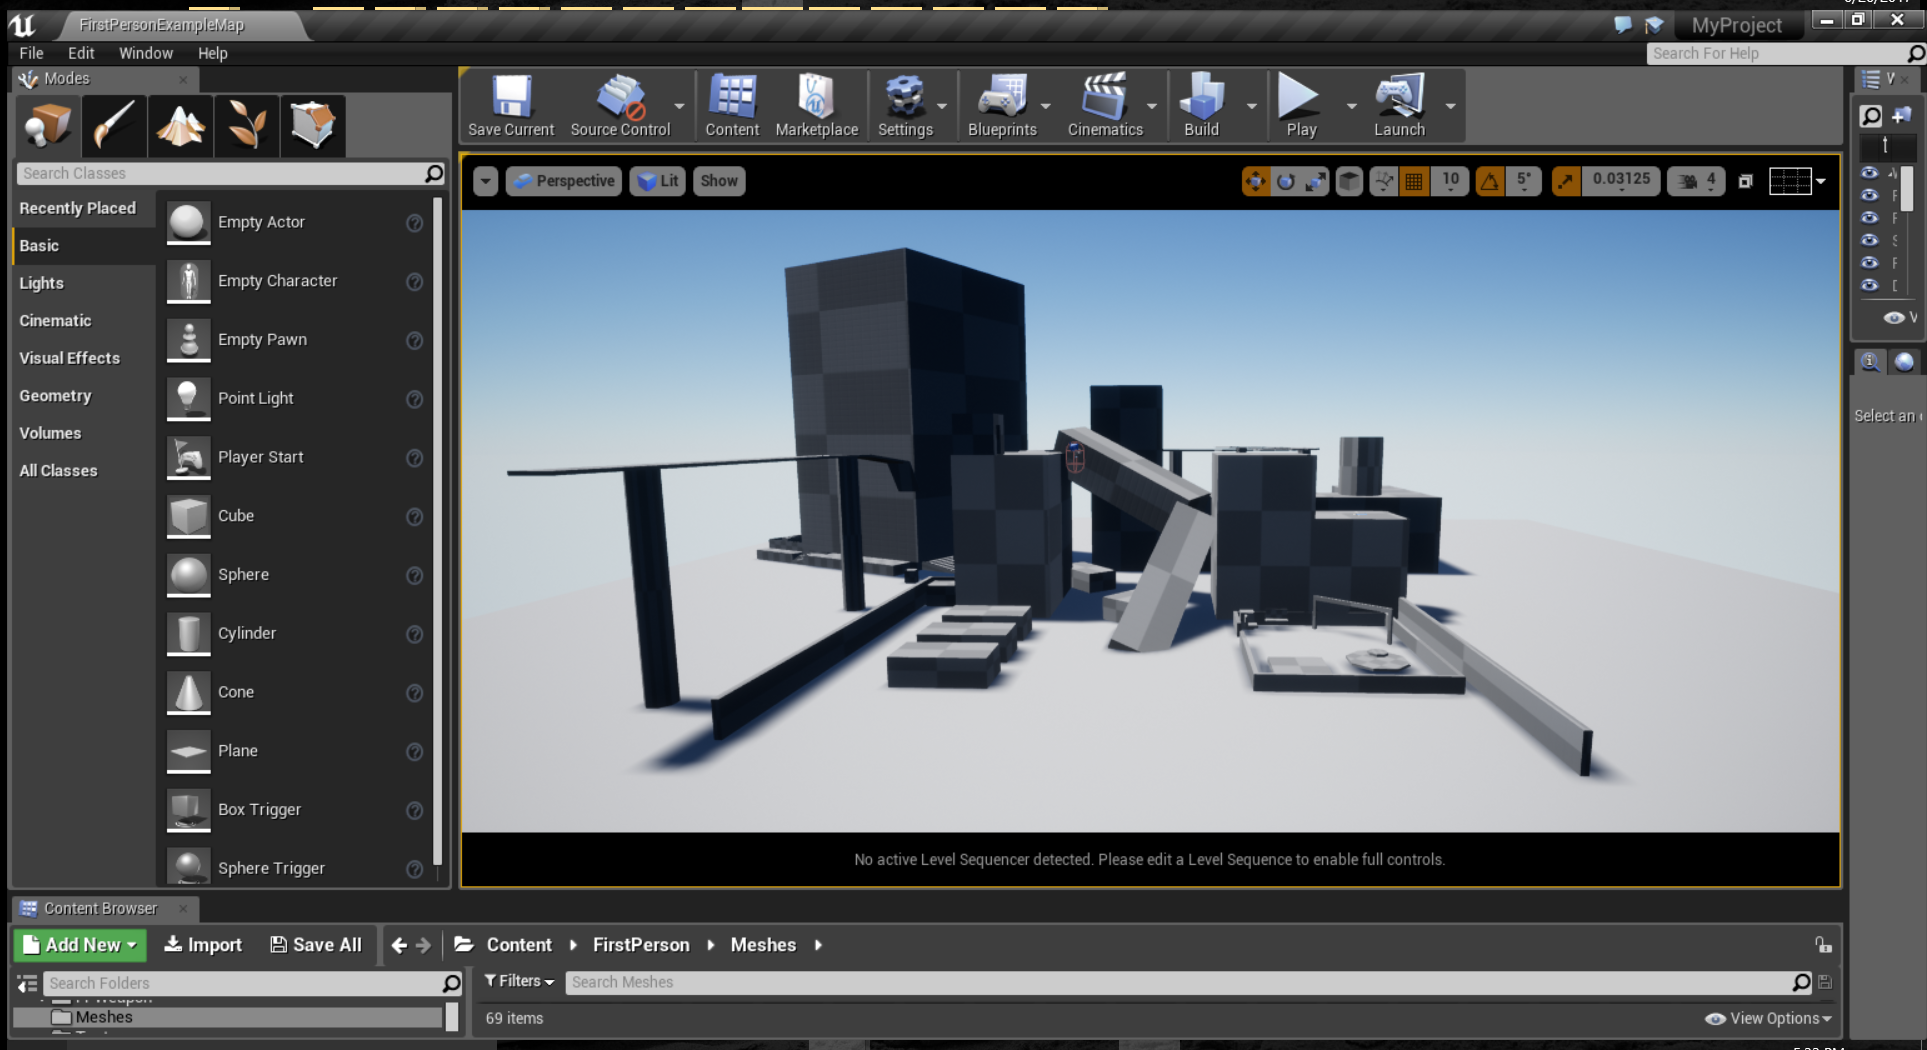Select the Lights category tab
The height and width of the screenshot is (1050, 1927).
(84, 283)
